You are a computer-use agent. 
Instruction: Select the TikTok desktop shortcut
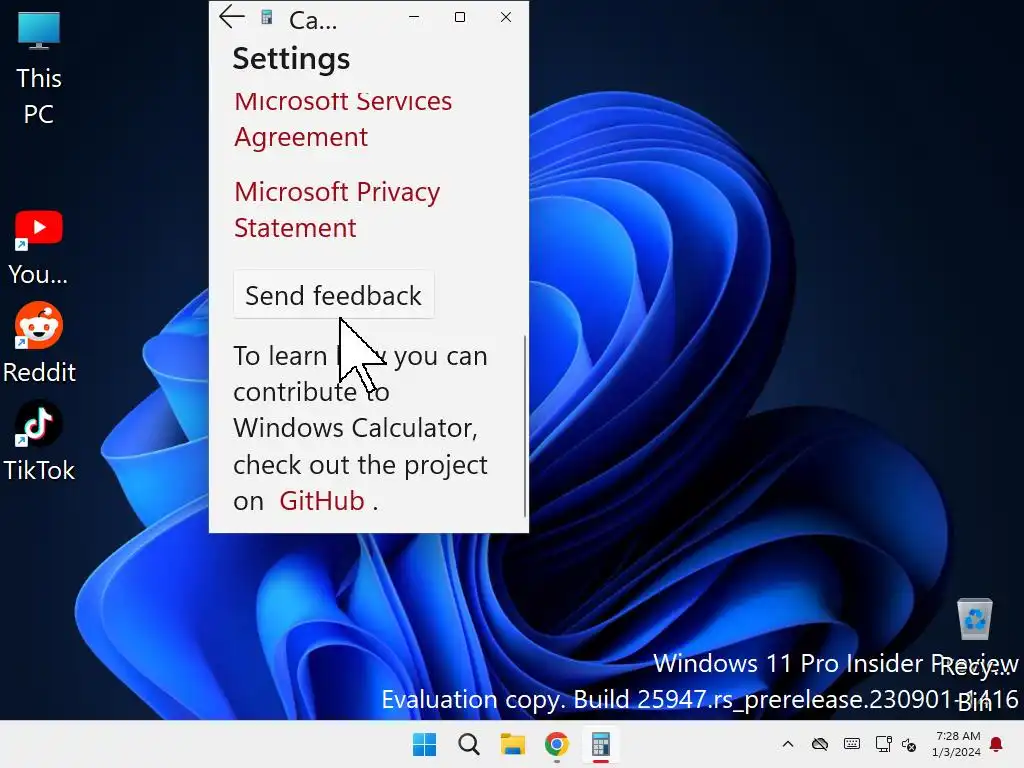39,441
